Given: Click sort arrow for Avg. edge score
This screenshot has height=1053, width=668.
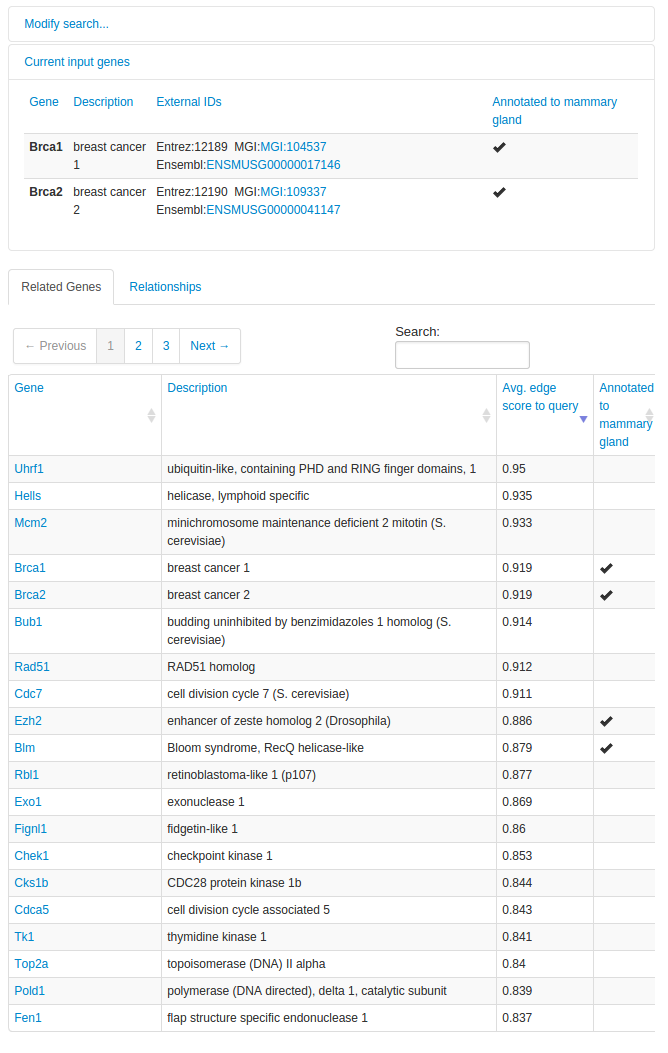Looking at the screenshot, I should pyautogui.click(x=583, y=419).
